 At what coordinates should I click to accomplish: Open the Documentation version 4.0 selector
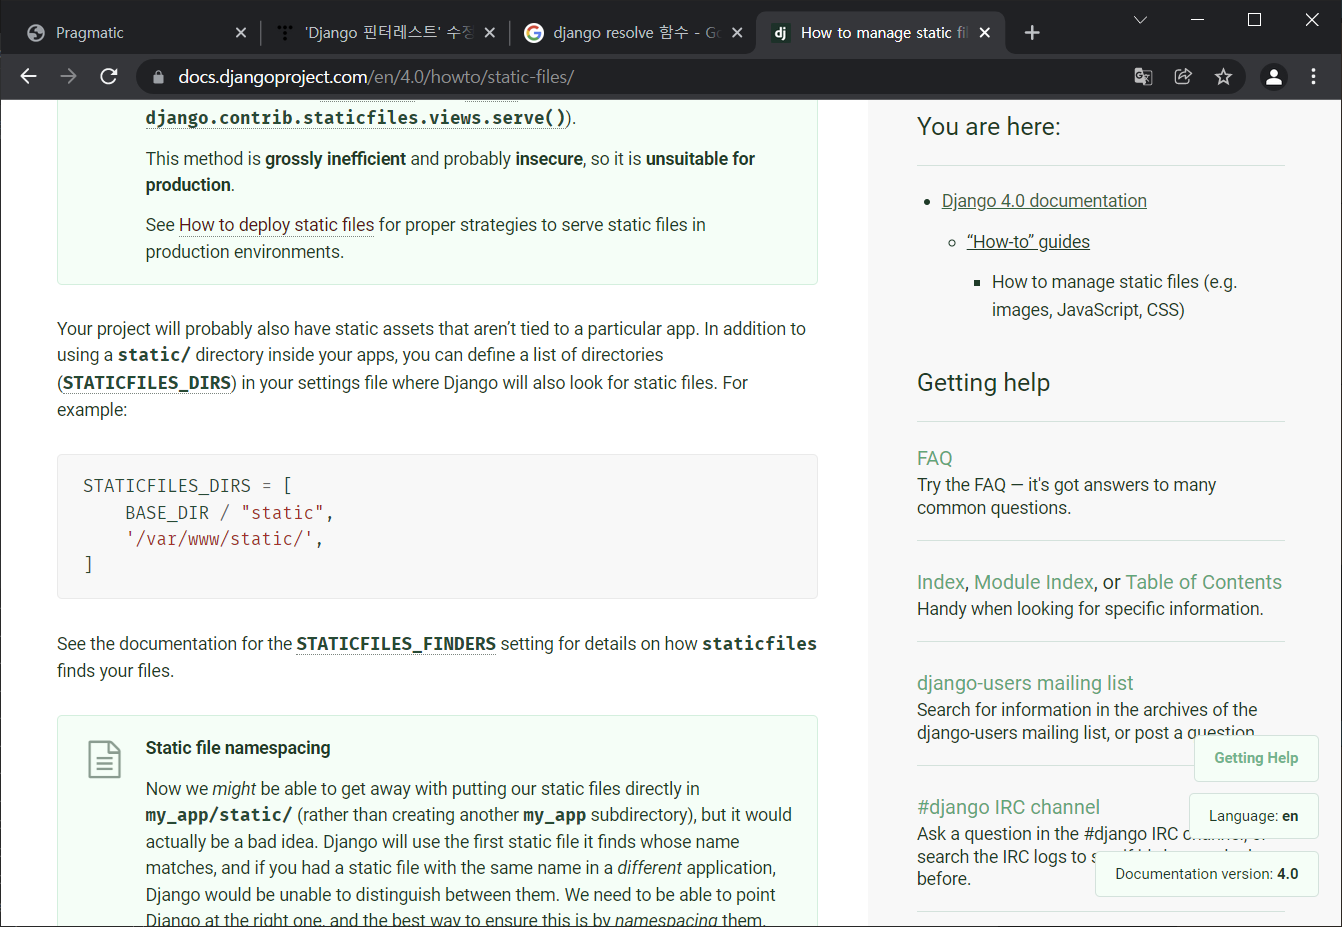(x=1206, y=874)
